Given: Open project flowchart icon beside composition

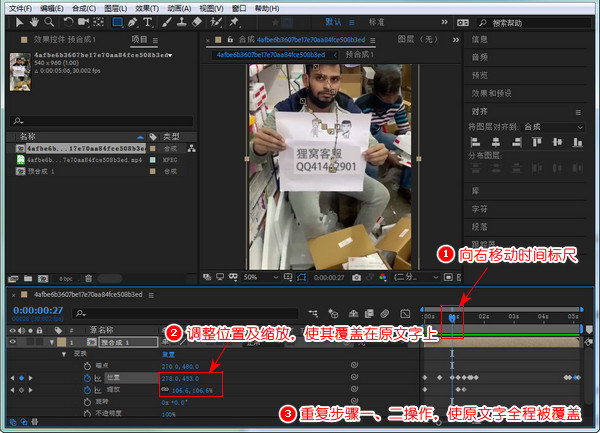Looking at the screenshot, I should pyautogui.click(x=191, y=148).
